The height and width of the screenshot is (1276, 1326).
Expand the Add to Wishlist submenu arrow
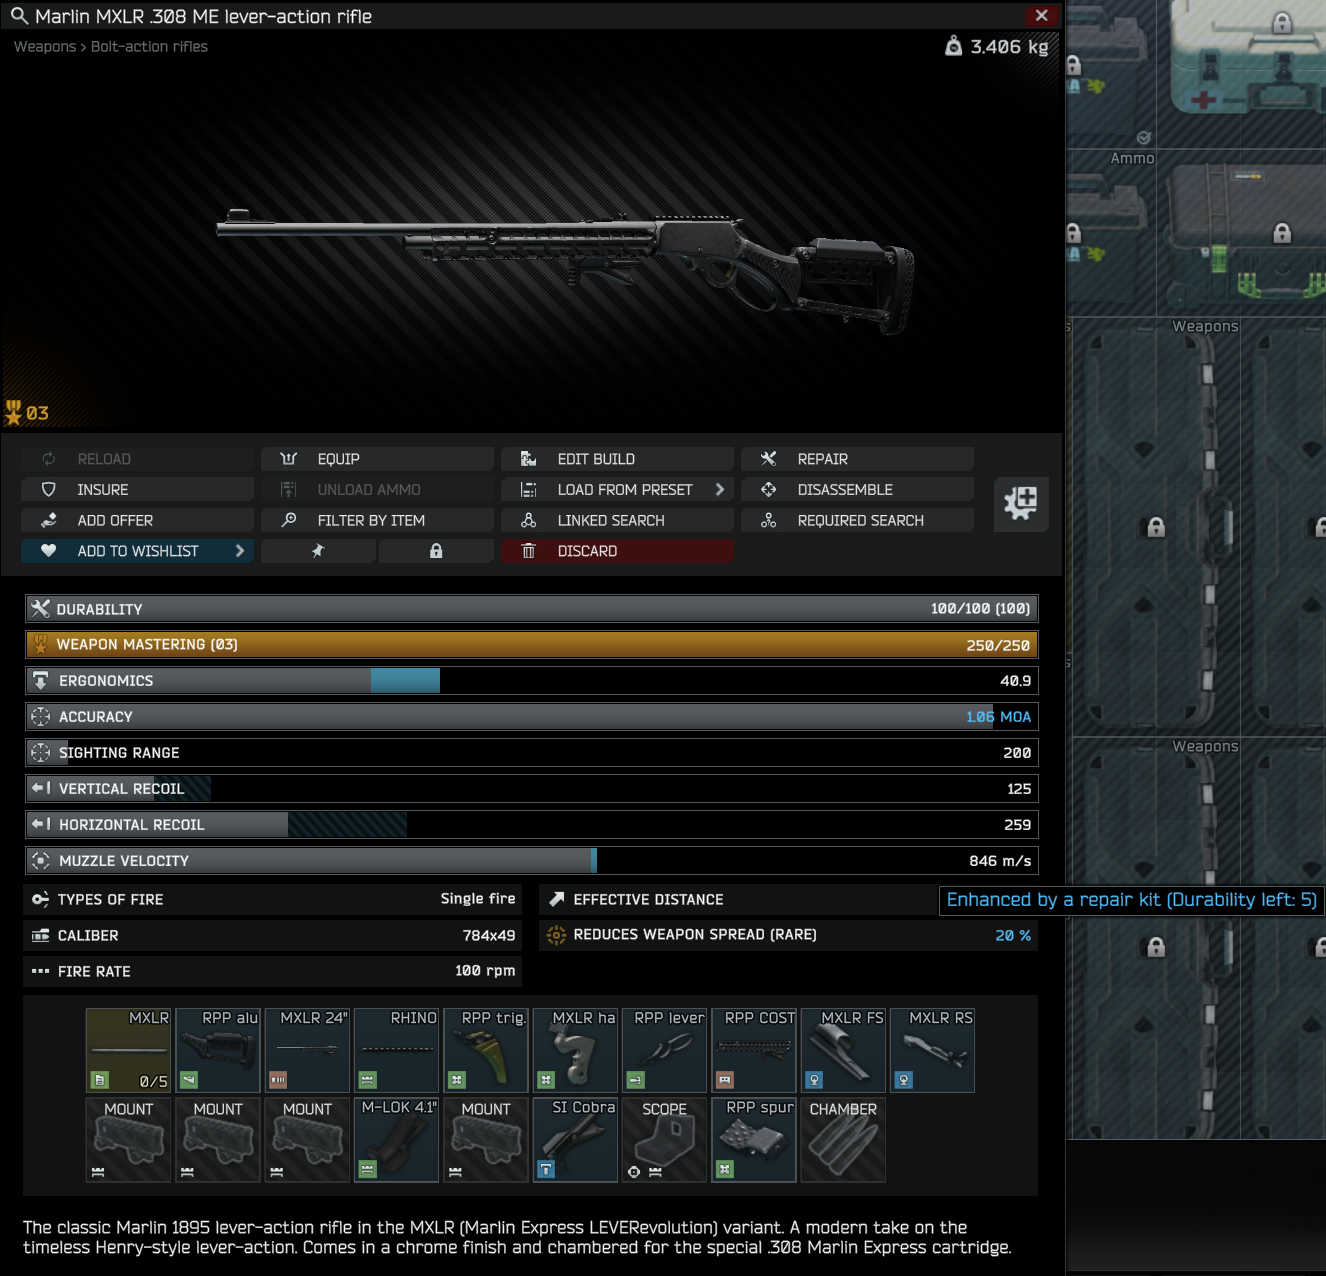(x=240, y=551)
